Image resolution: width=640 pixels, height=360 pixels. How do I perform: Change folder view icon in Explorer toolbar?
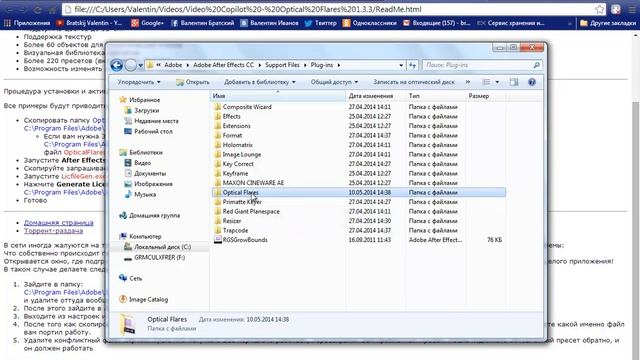(x=487, y=82)
